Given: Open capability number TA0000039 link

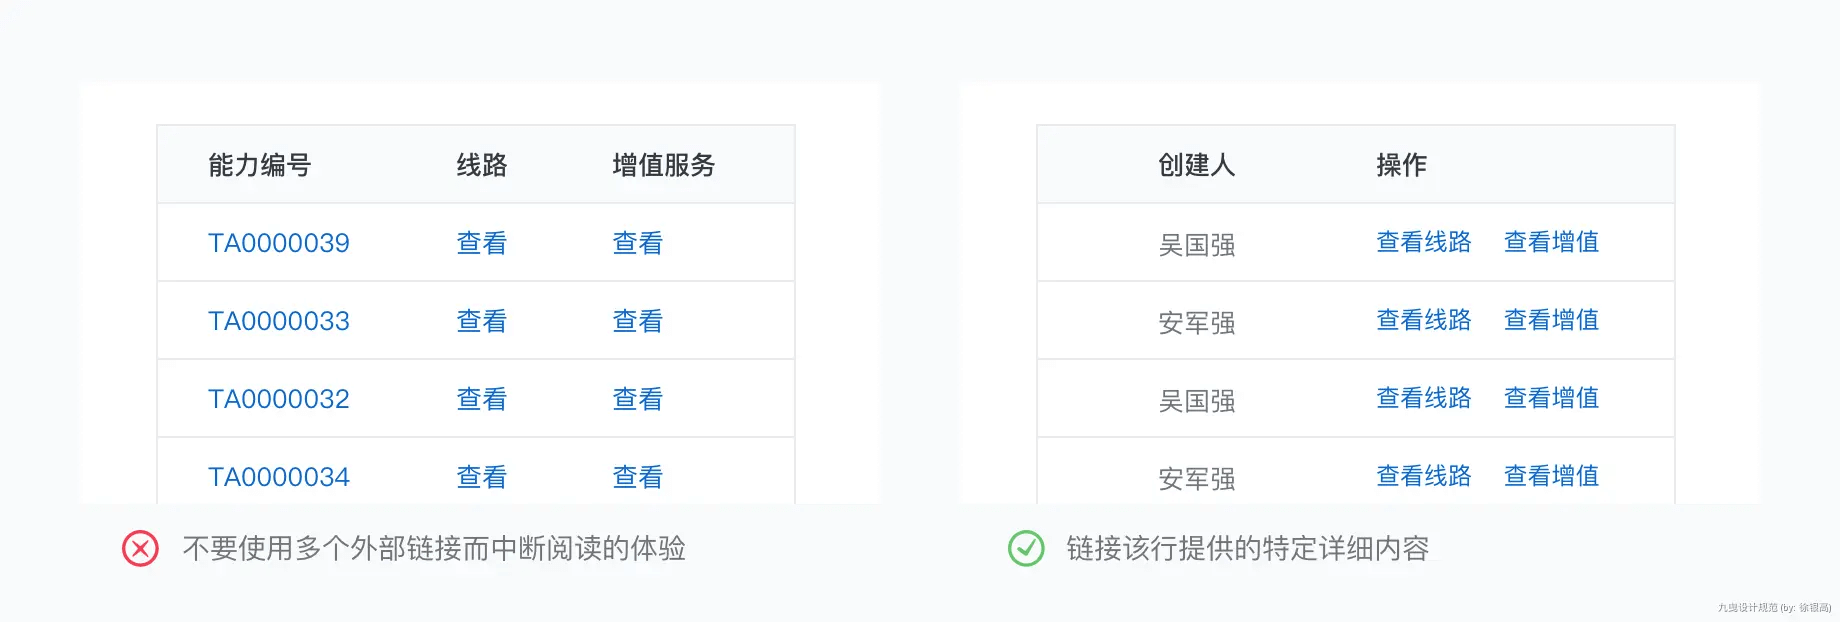Looking at the screenshot, I should (279, 243).
